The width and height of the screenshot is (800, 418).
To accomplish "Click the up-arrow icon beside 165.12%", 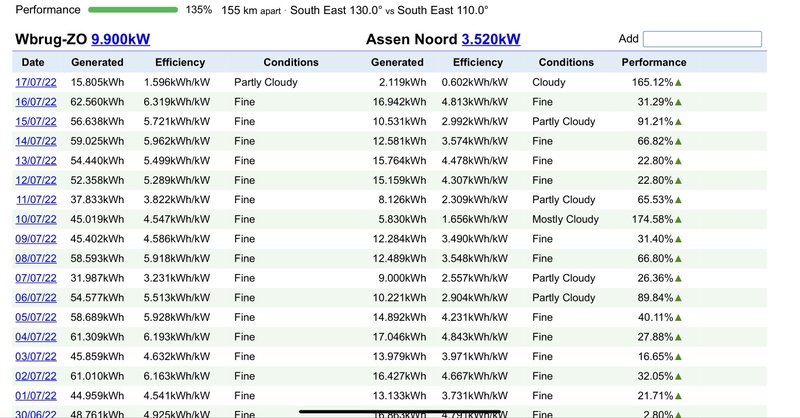I will pos(678,83).
